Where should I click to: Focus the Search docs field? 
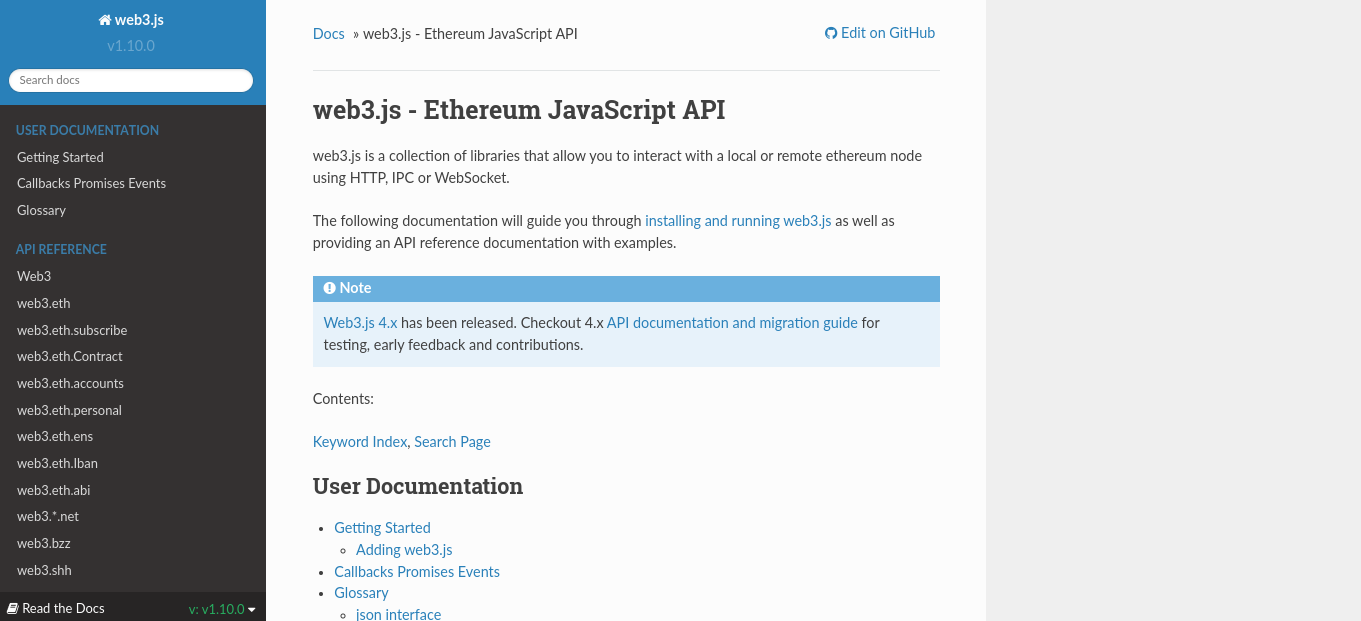tap(131, 80)
